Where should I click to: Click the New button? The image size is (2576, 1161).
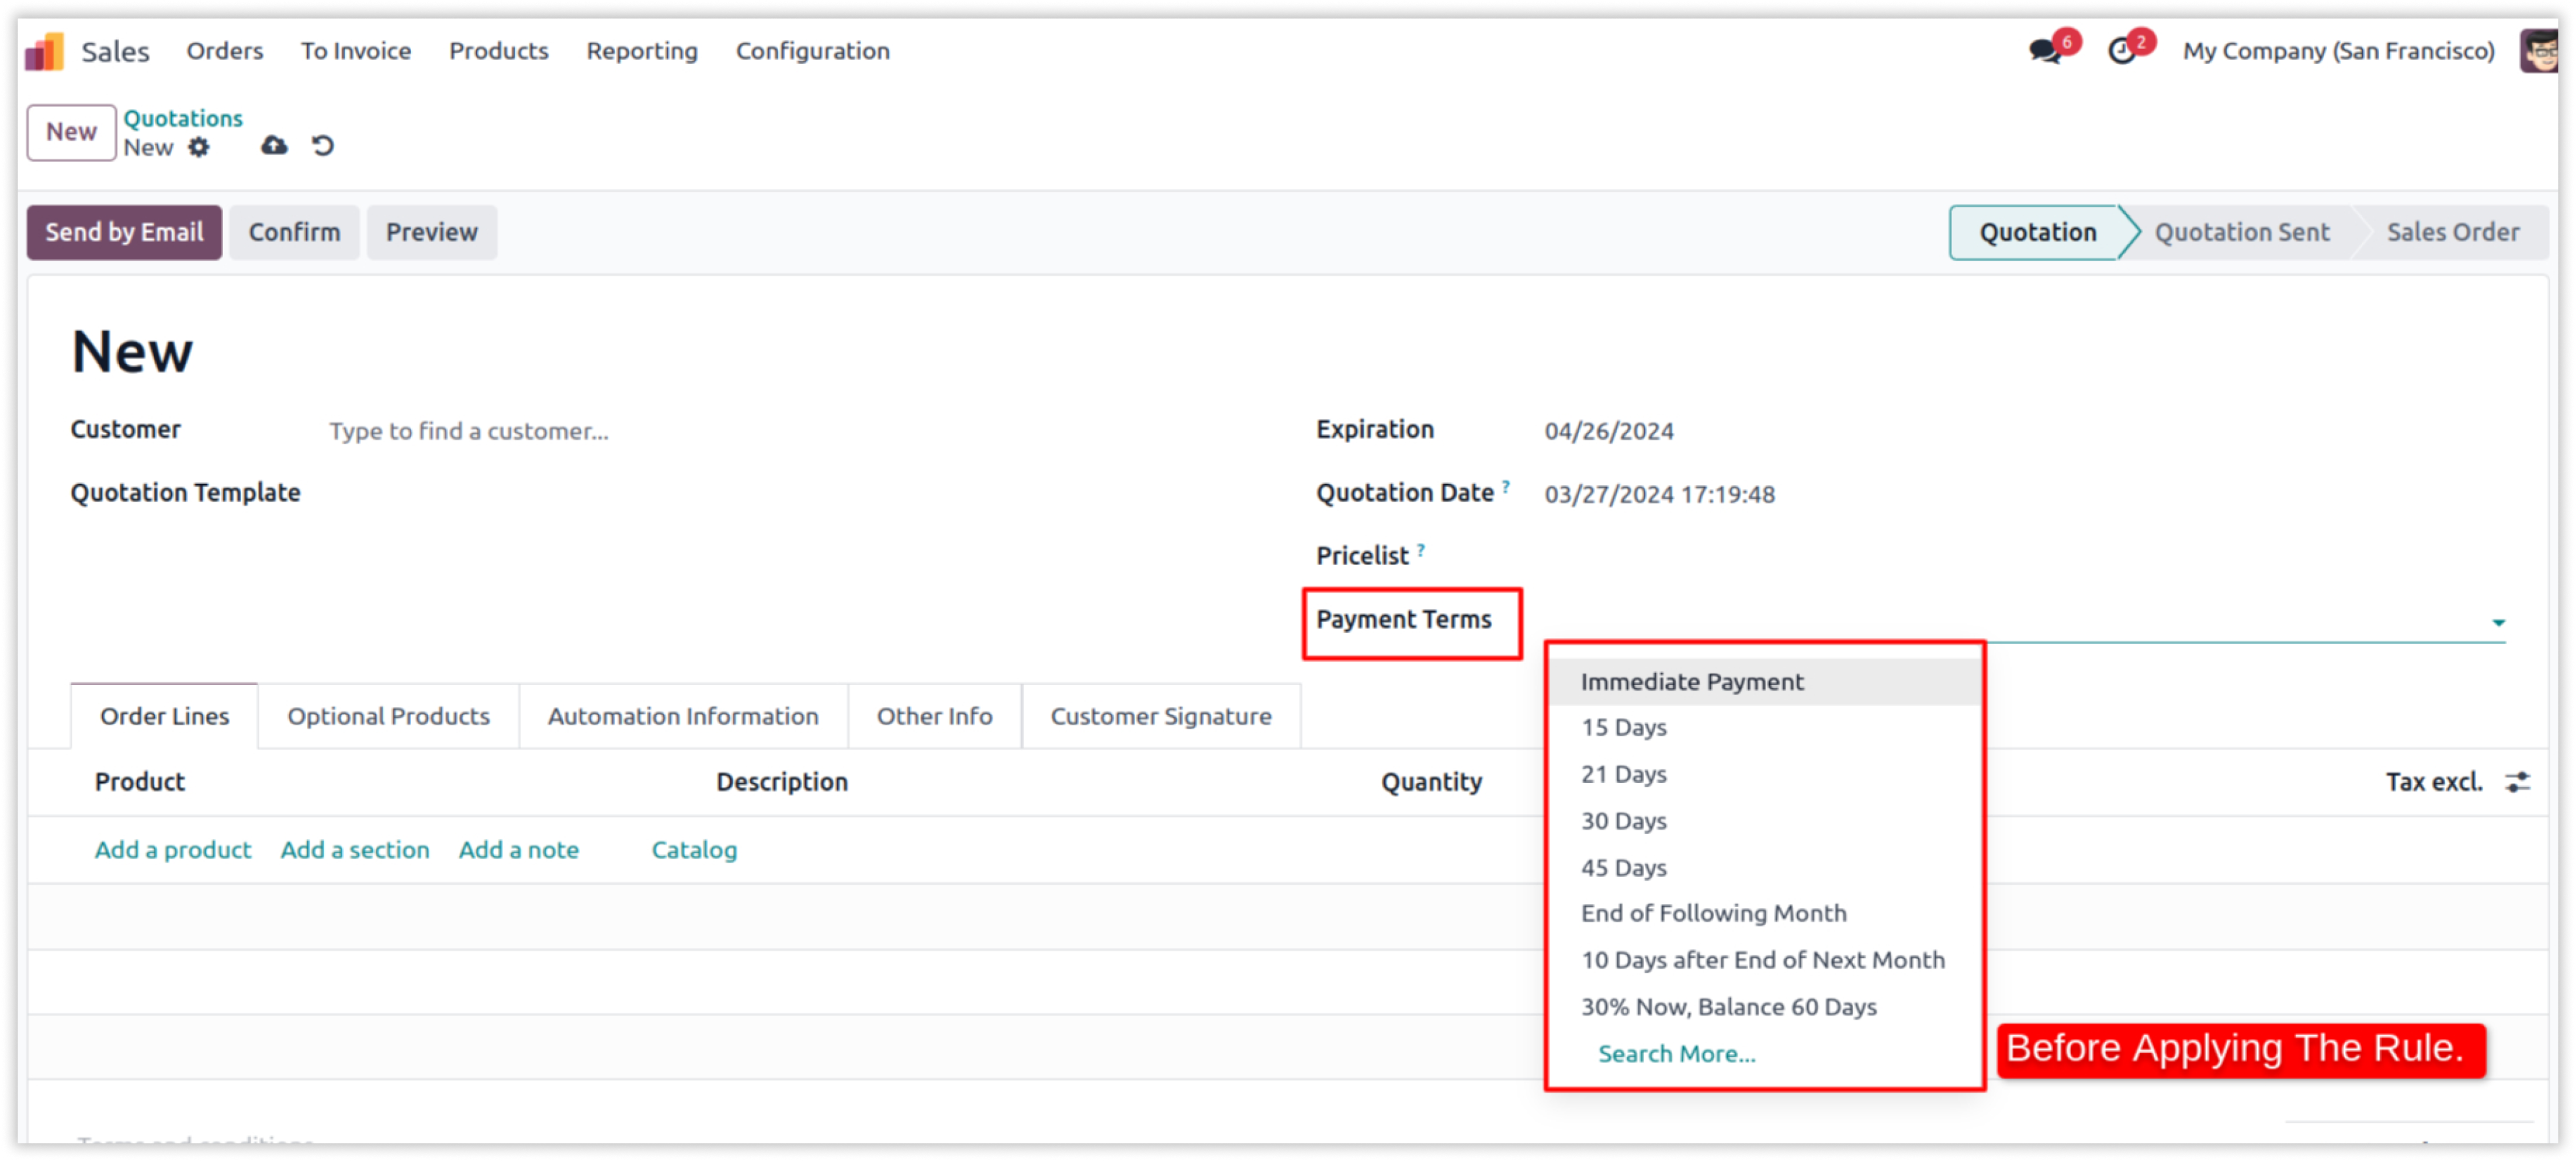pyautogui.click(x=71, y=132)
